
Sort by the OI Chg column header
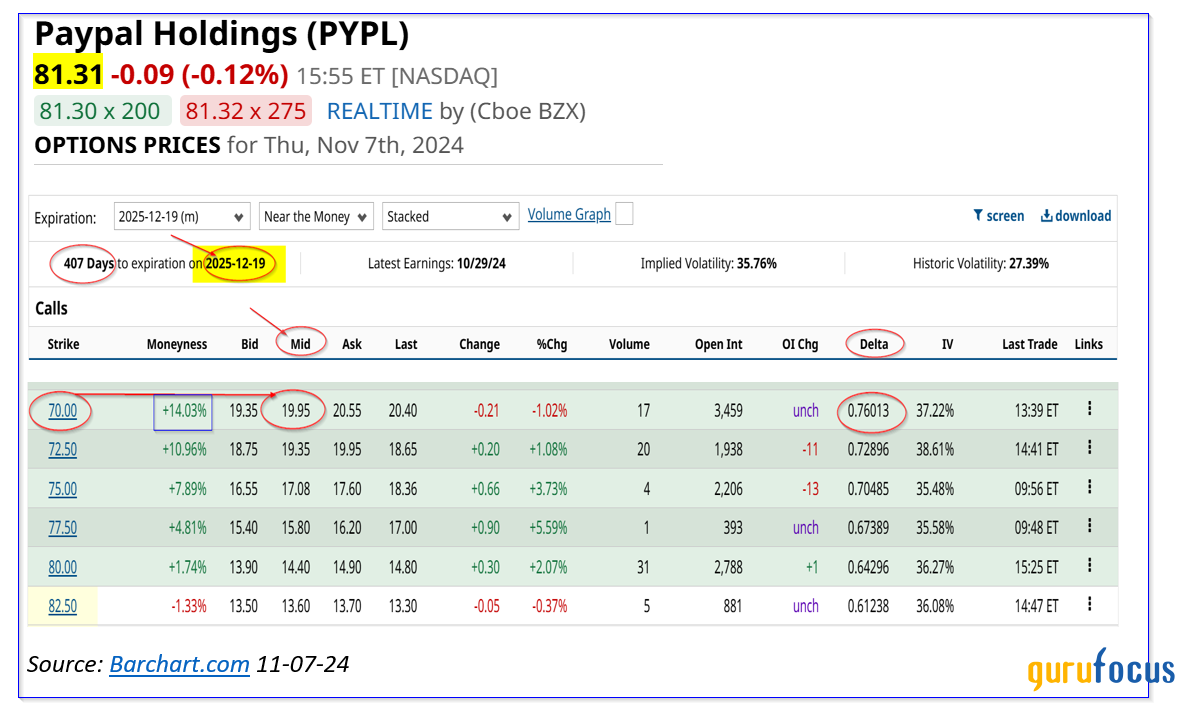point(800,344)
